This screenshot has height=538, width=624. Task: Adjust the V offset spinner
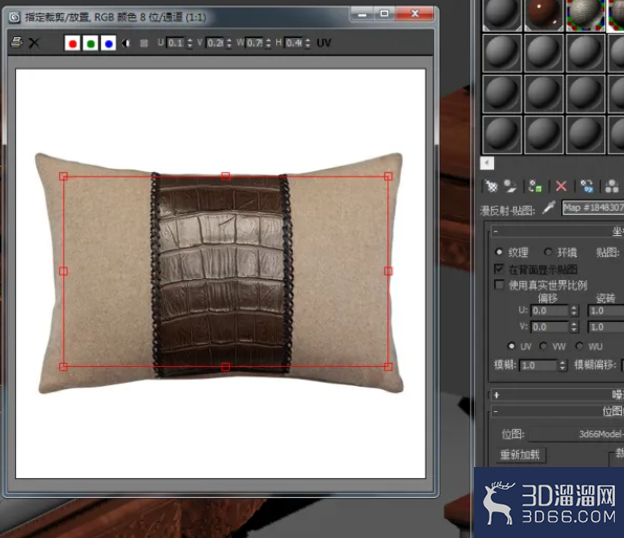574,327
